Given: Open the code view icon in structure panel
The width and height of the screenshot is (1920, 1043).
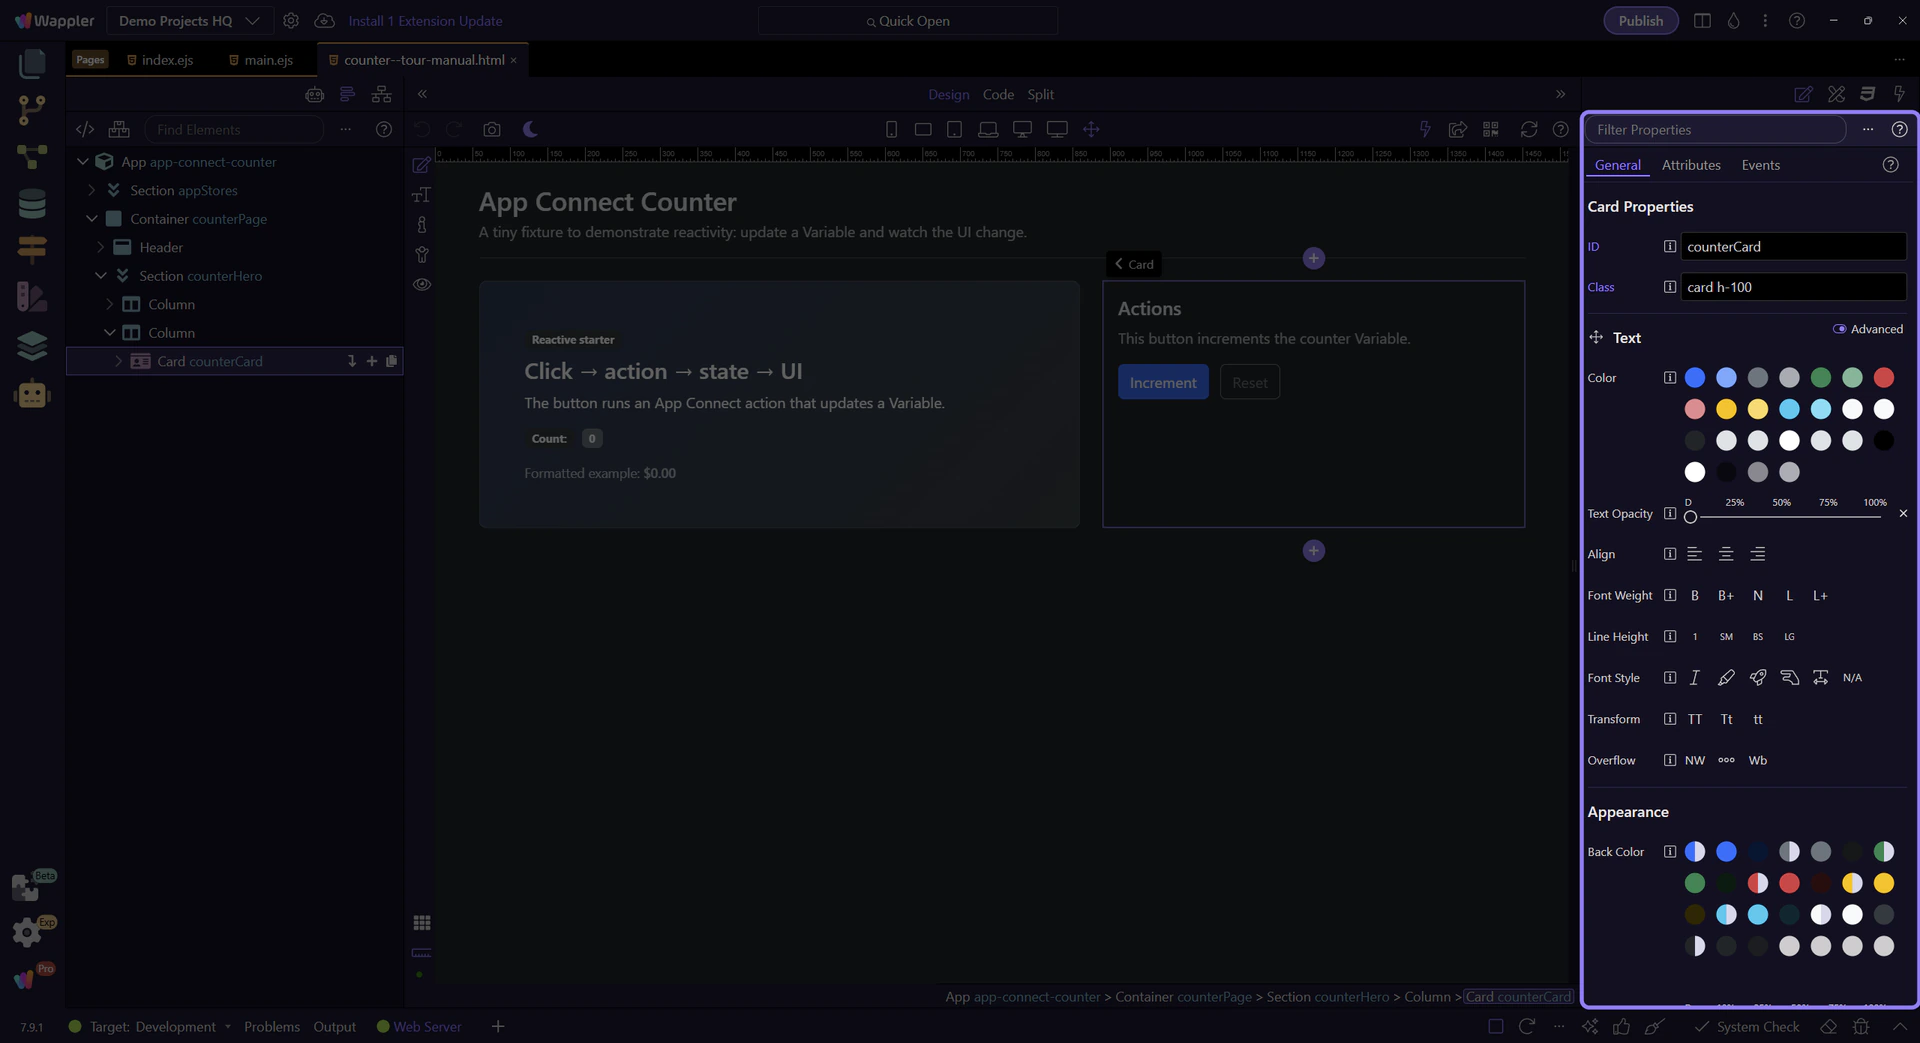Looking at the screenshot, I should pos(85,129).
